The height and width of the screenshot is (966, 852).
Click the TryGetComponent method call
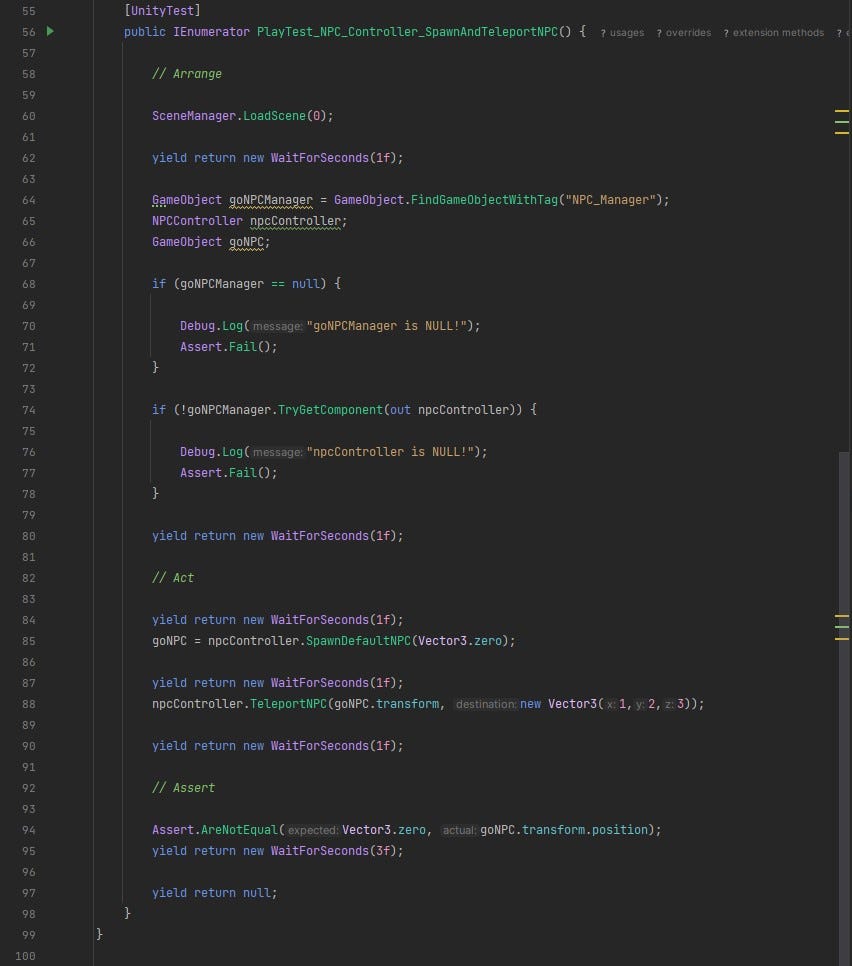click(x=330, y=410)
